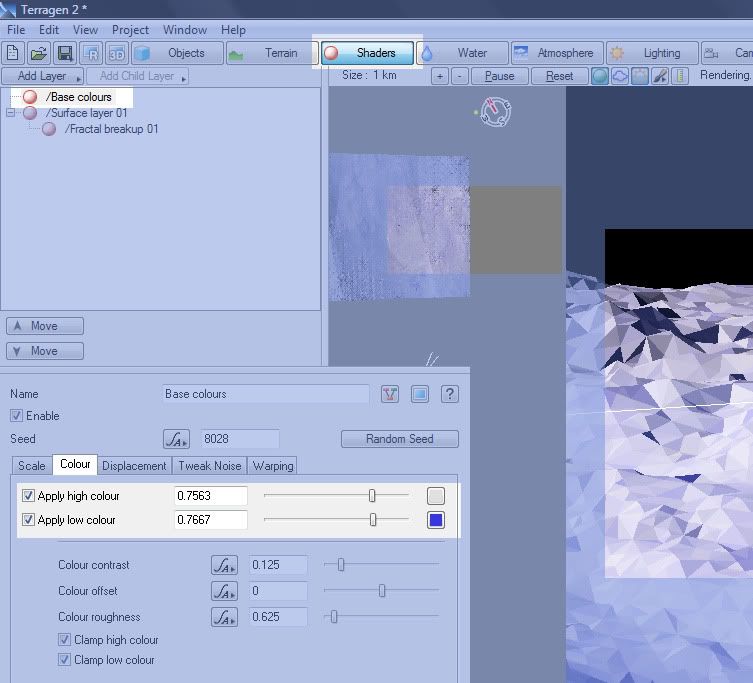Uncheck the Enable checkbox
Viewport: 753px width, 683px height.
(x=16, y=416)
